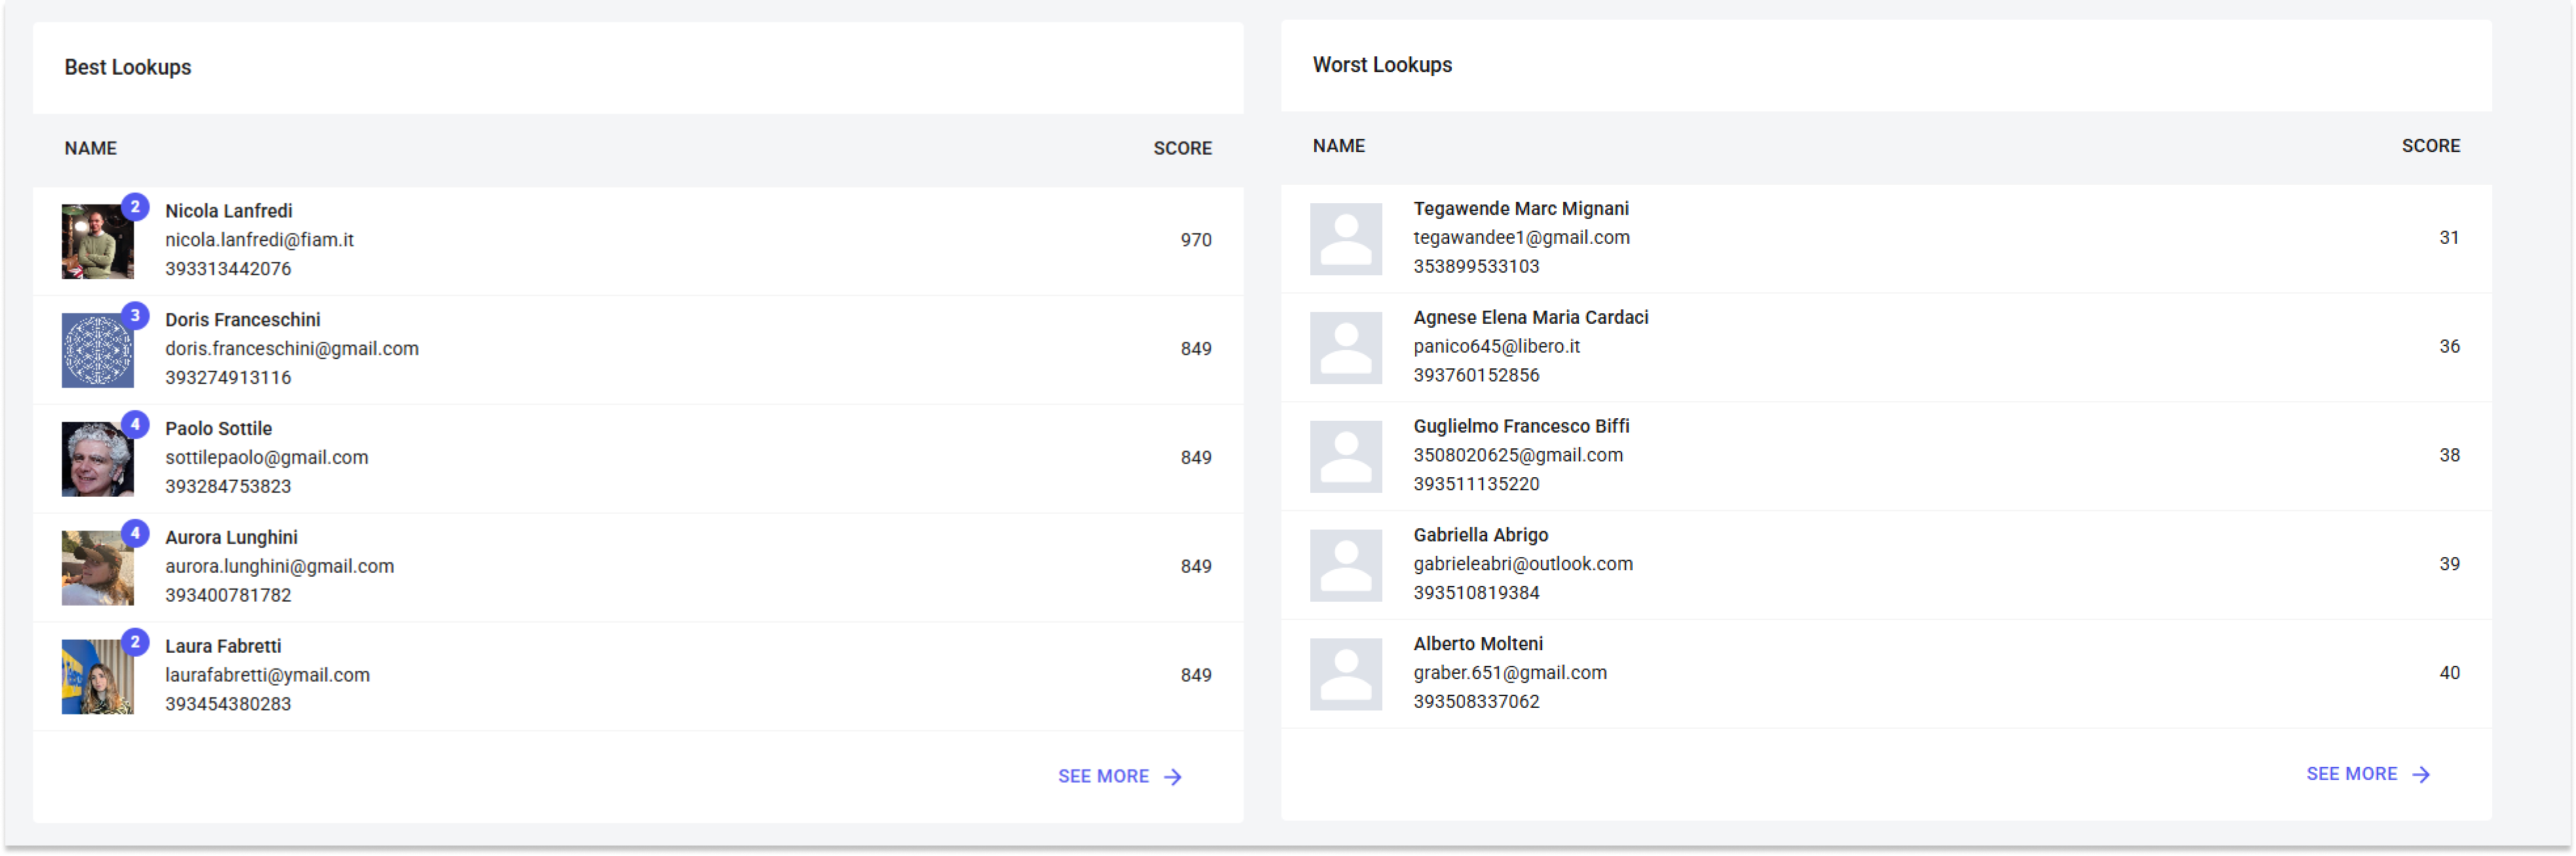Click the arrow icon beside Worst Lookups See More
This screenshot has height=856, width=2576.
tap(2421, 775)
